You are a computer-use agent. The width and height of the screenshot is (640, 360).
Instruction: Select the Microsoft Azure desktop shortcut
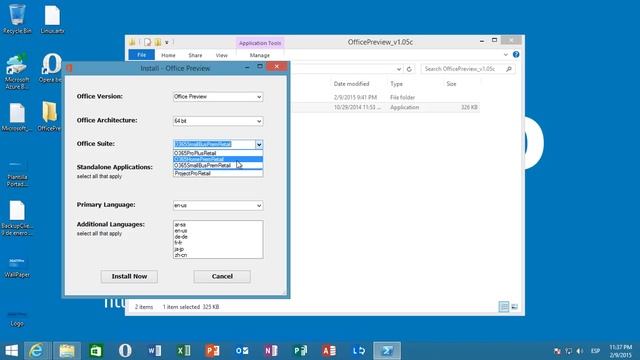(x=17, y=70)
